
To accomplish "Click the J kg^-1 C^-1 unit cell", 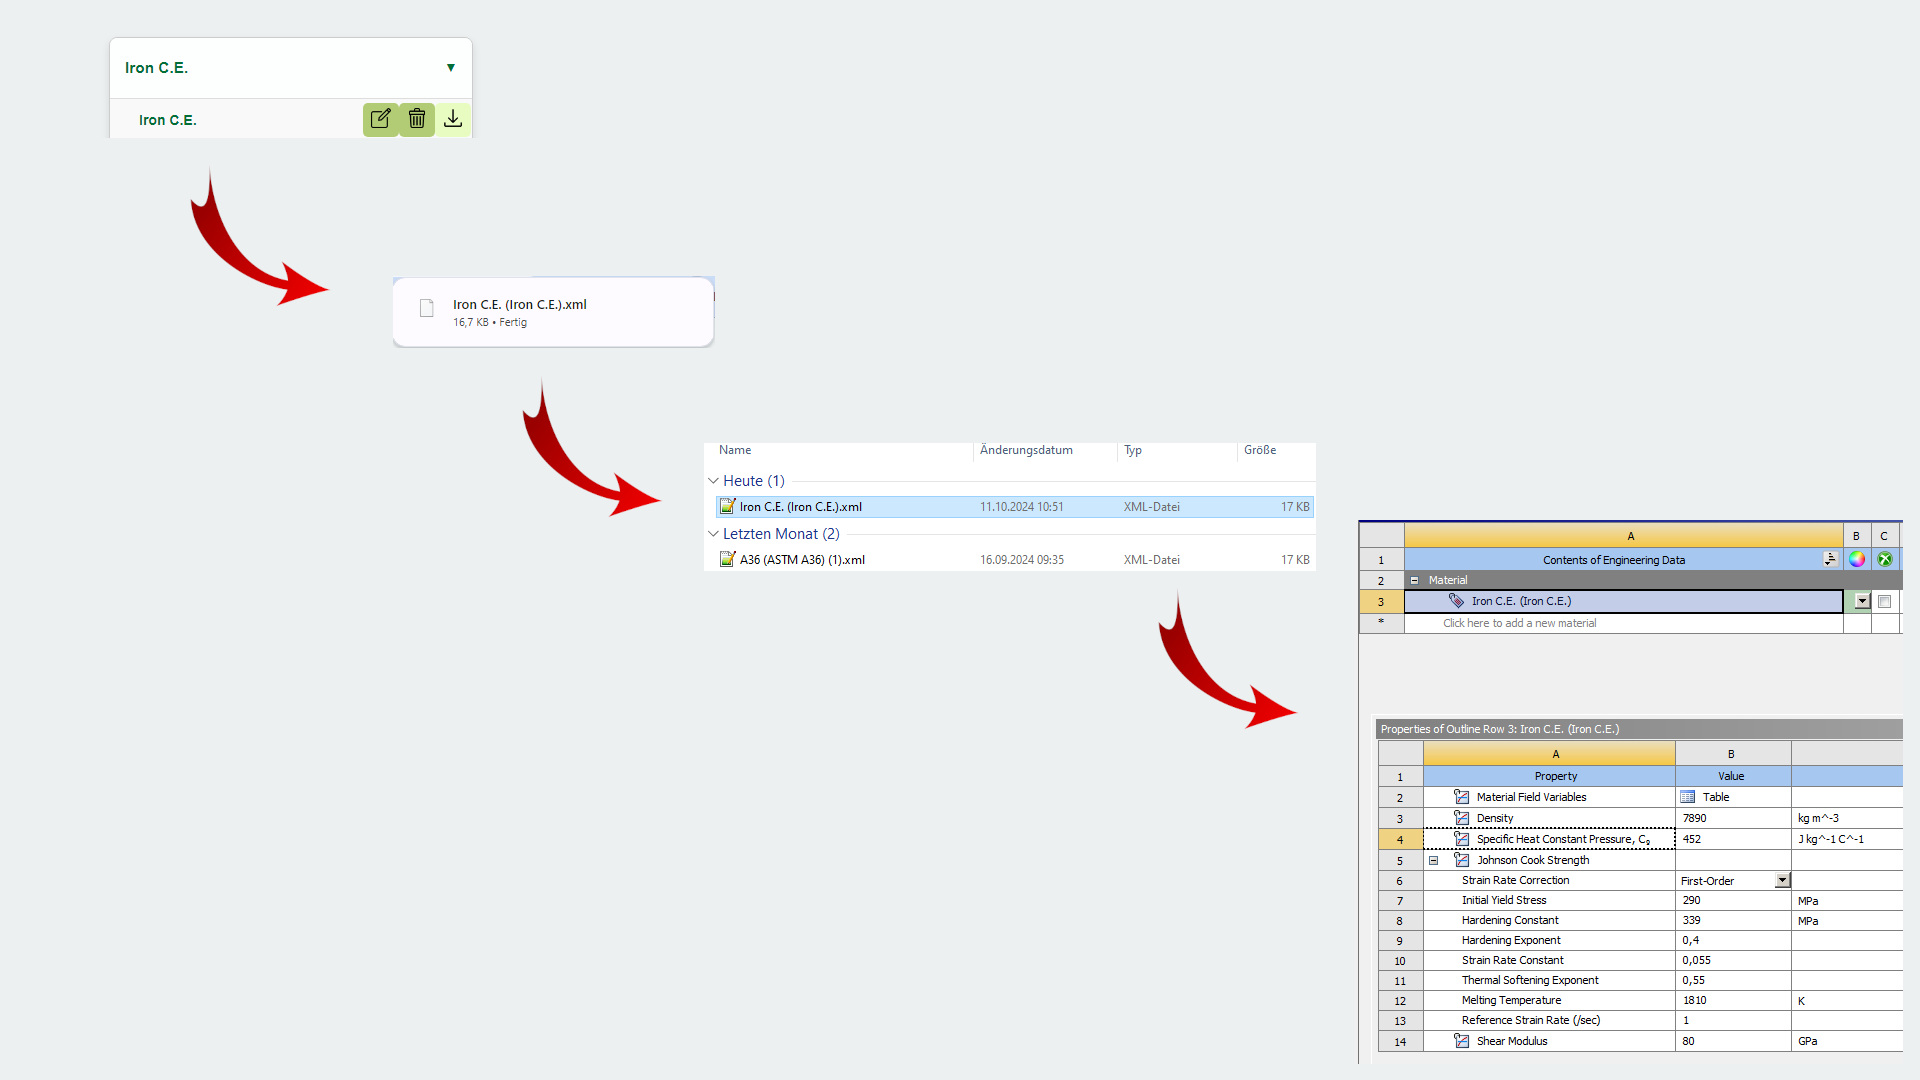I will 1847,839.
